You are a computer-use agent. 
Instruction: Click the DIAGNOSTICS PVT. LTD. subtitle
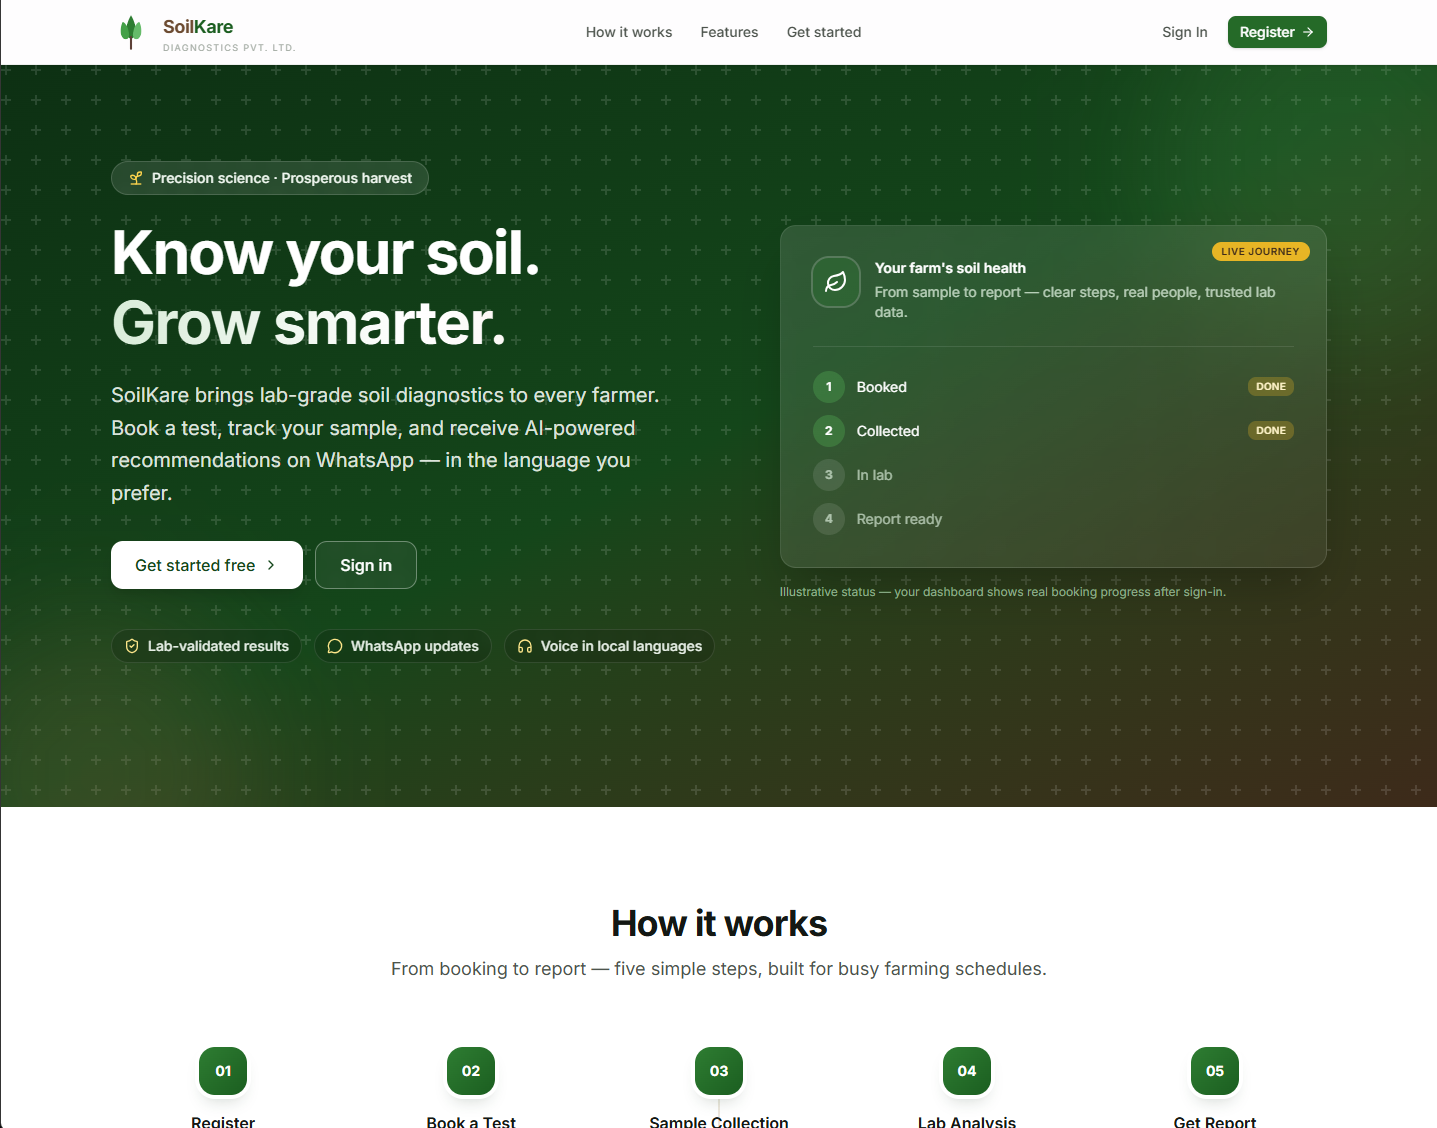(x=229, y=48)
